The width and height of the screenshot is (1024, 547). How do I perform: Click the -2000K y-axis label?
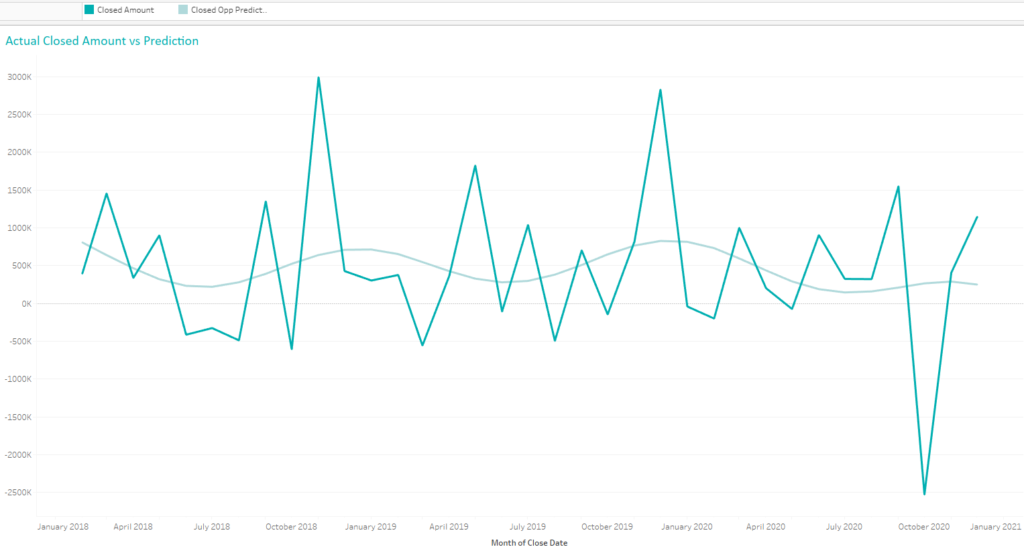point(18,455)
